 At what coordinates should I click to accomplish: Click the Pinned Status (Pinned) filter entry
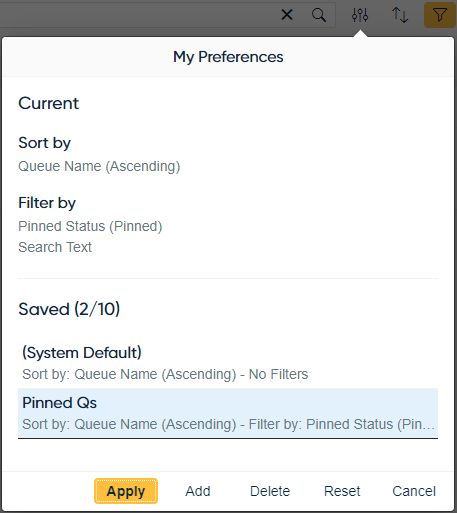tap(90, 226)
